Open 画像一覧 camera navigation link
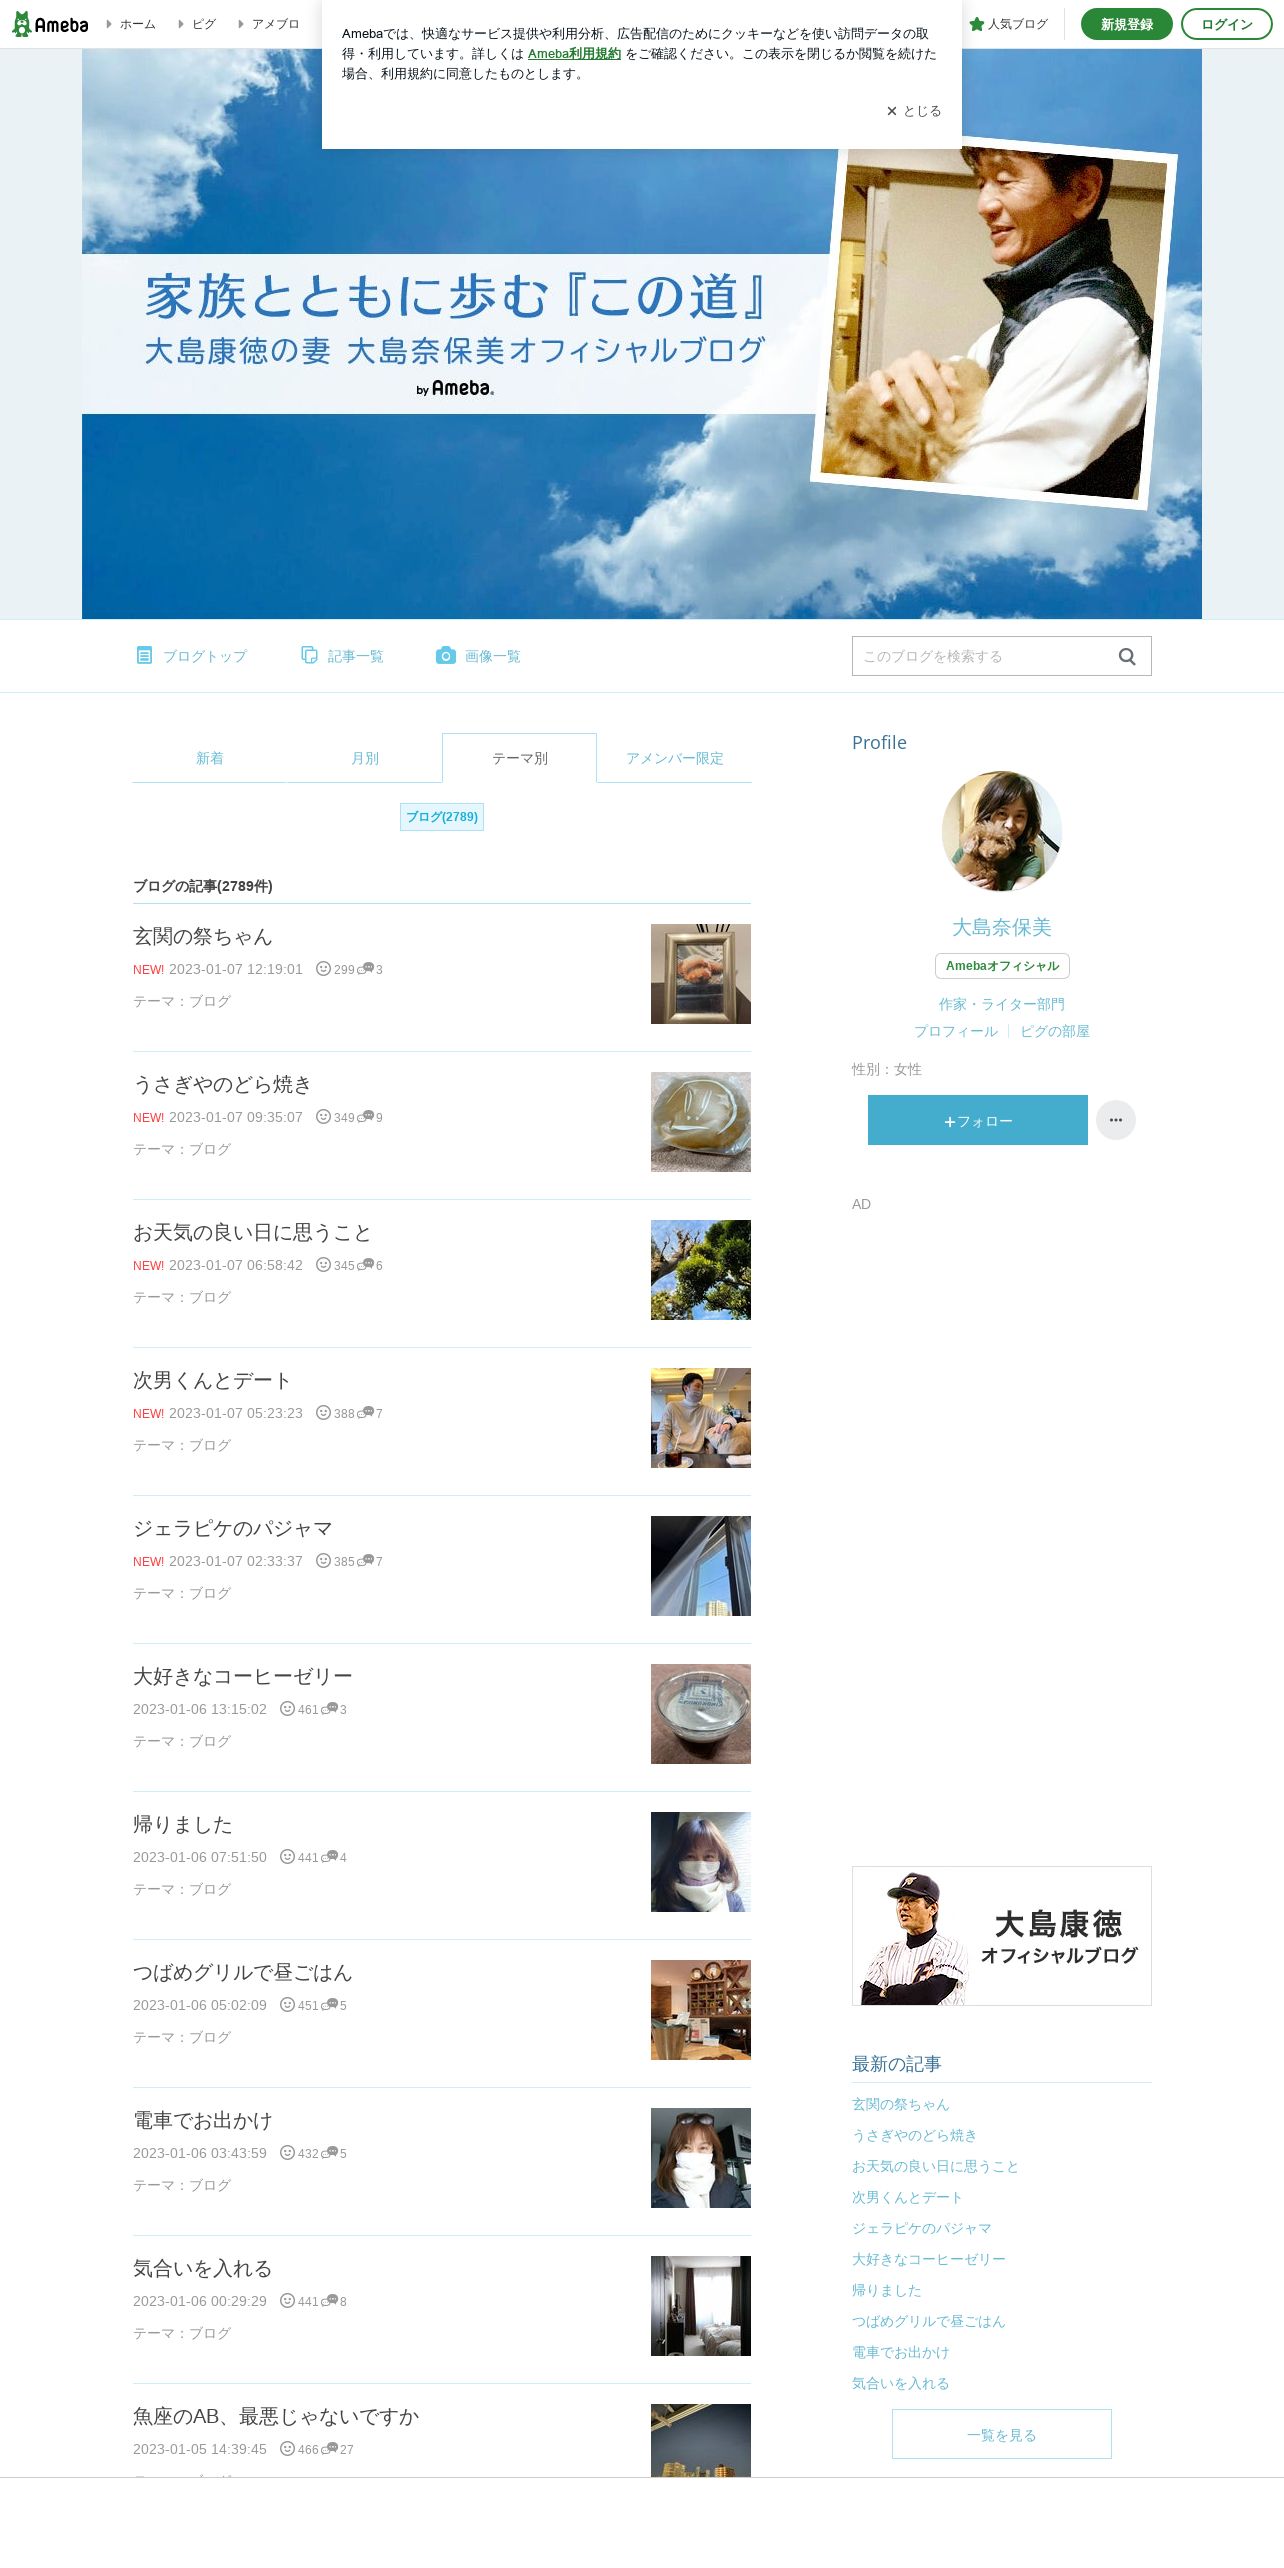 tap(478, 656)
